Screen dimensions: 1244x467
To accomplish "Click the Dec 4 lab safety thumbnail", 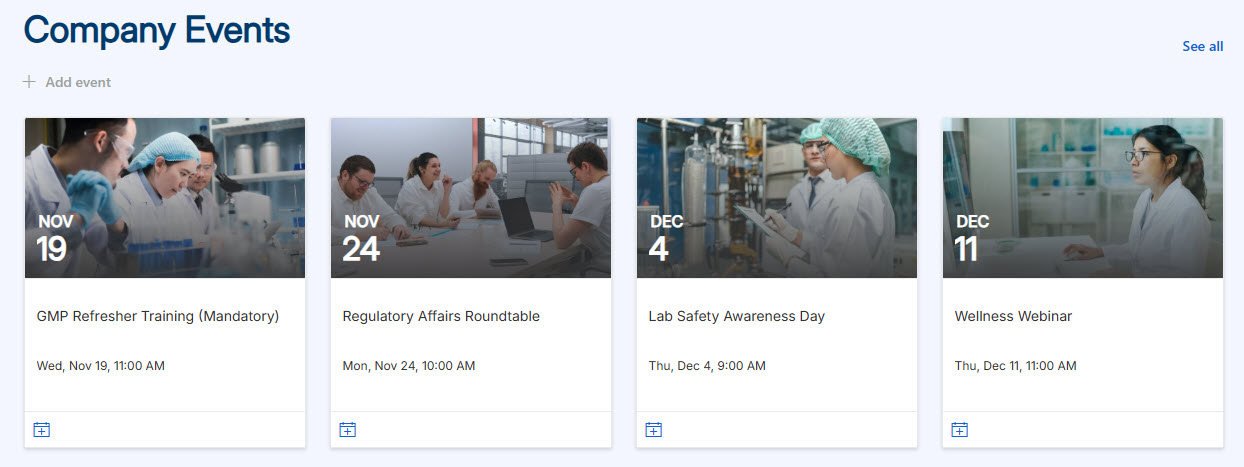I will pyautogui.click(x=777, y=198).
